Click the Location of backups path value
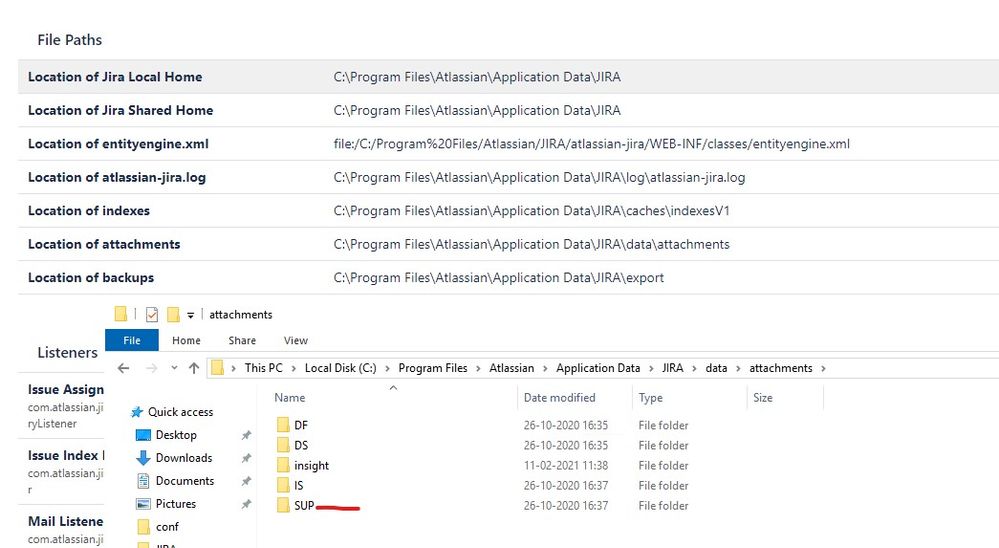 (498, 278)
